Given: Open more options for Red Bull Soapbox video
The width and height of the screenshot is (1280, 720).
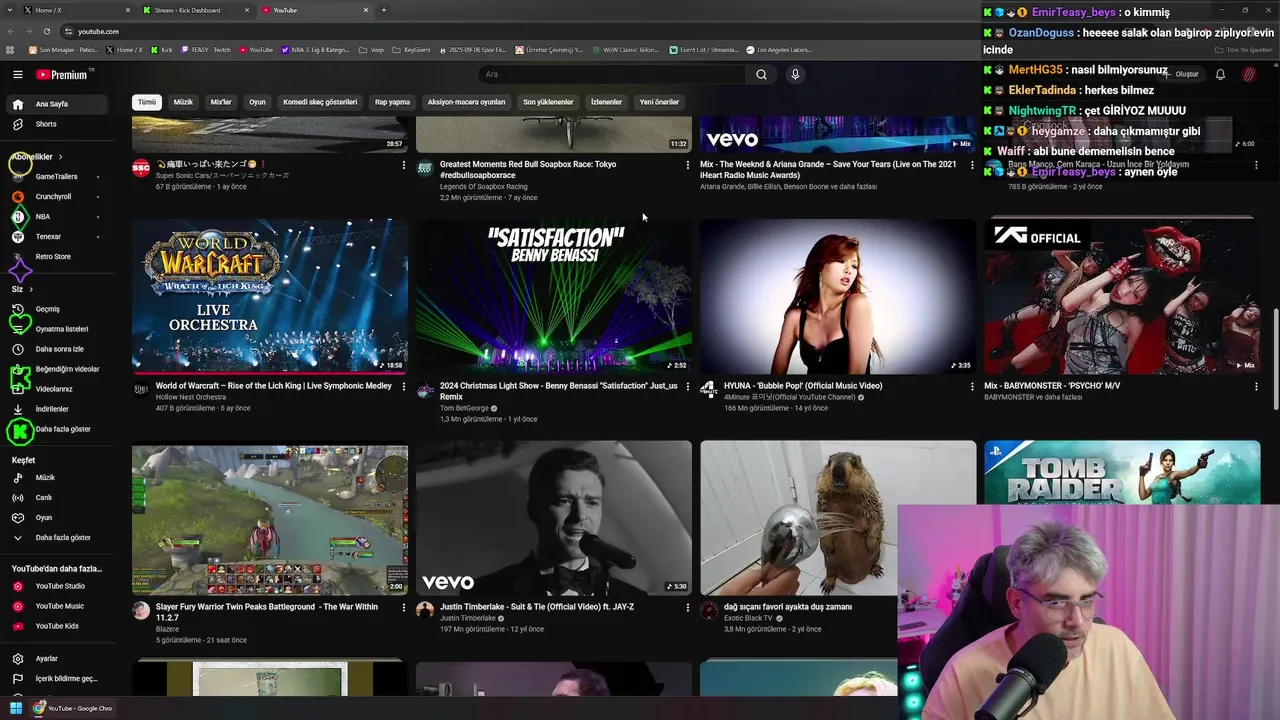Looking at the screenshot, I should 687,165.
